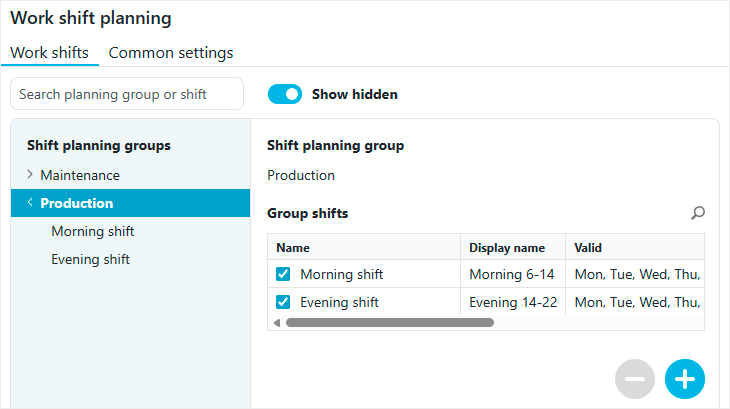Sort by the Display name column header
The width and height of the screenshot is (730, 409).
pos(508,247)
